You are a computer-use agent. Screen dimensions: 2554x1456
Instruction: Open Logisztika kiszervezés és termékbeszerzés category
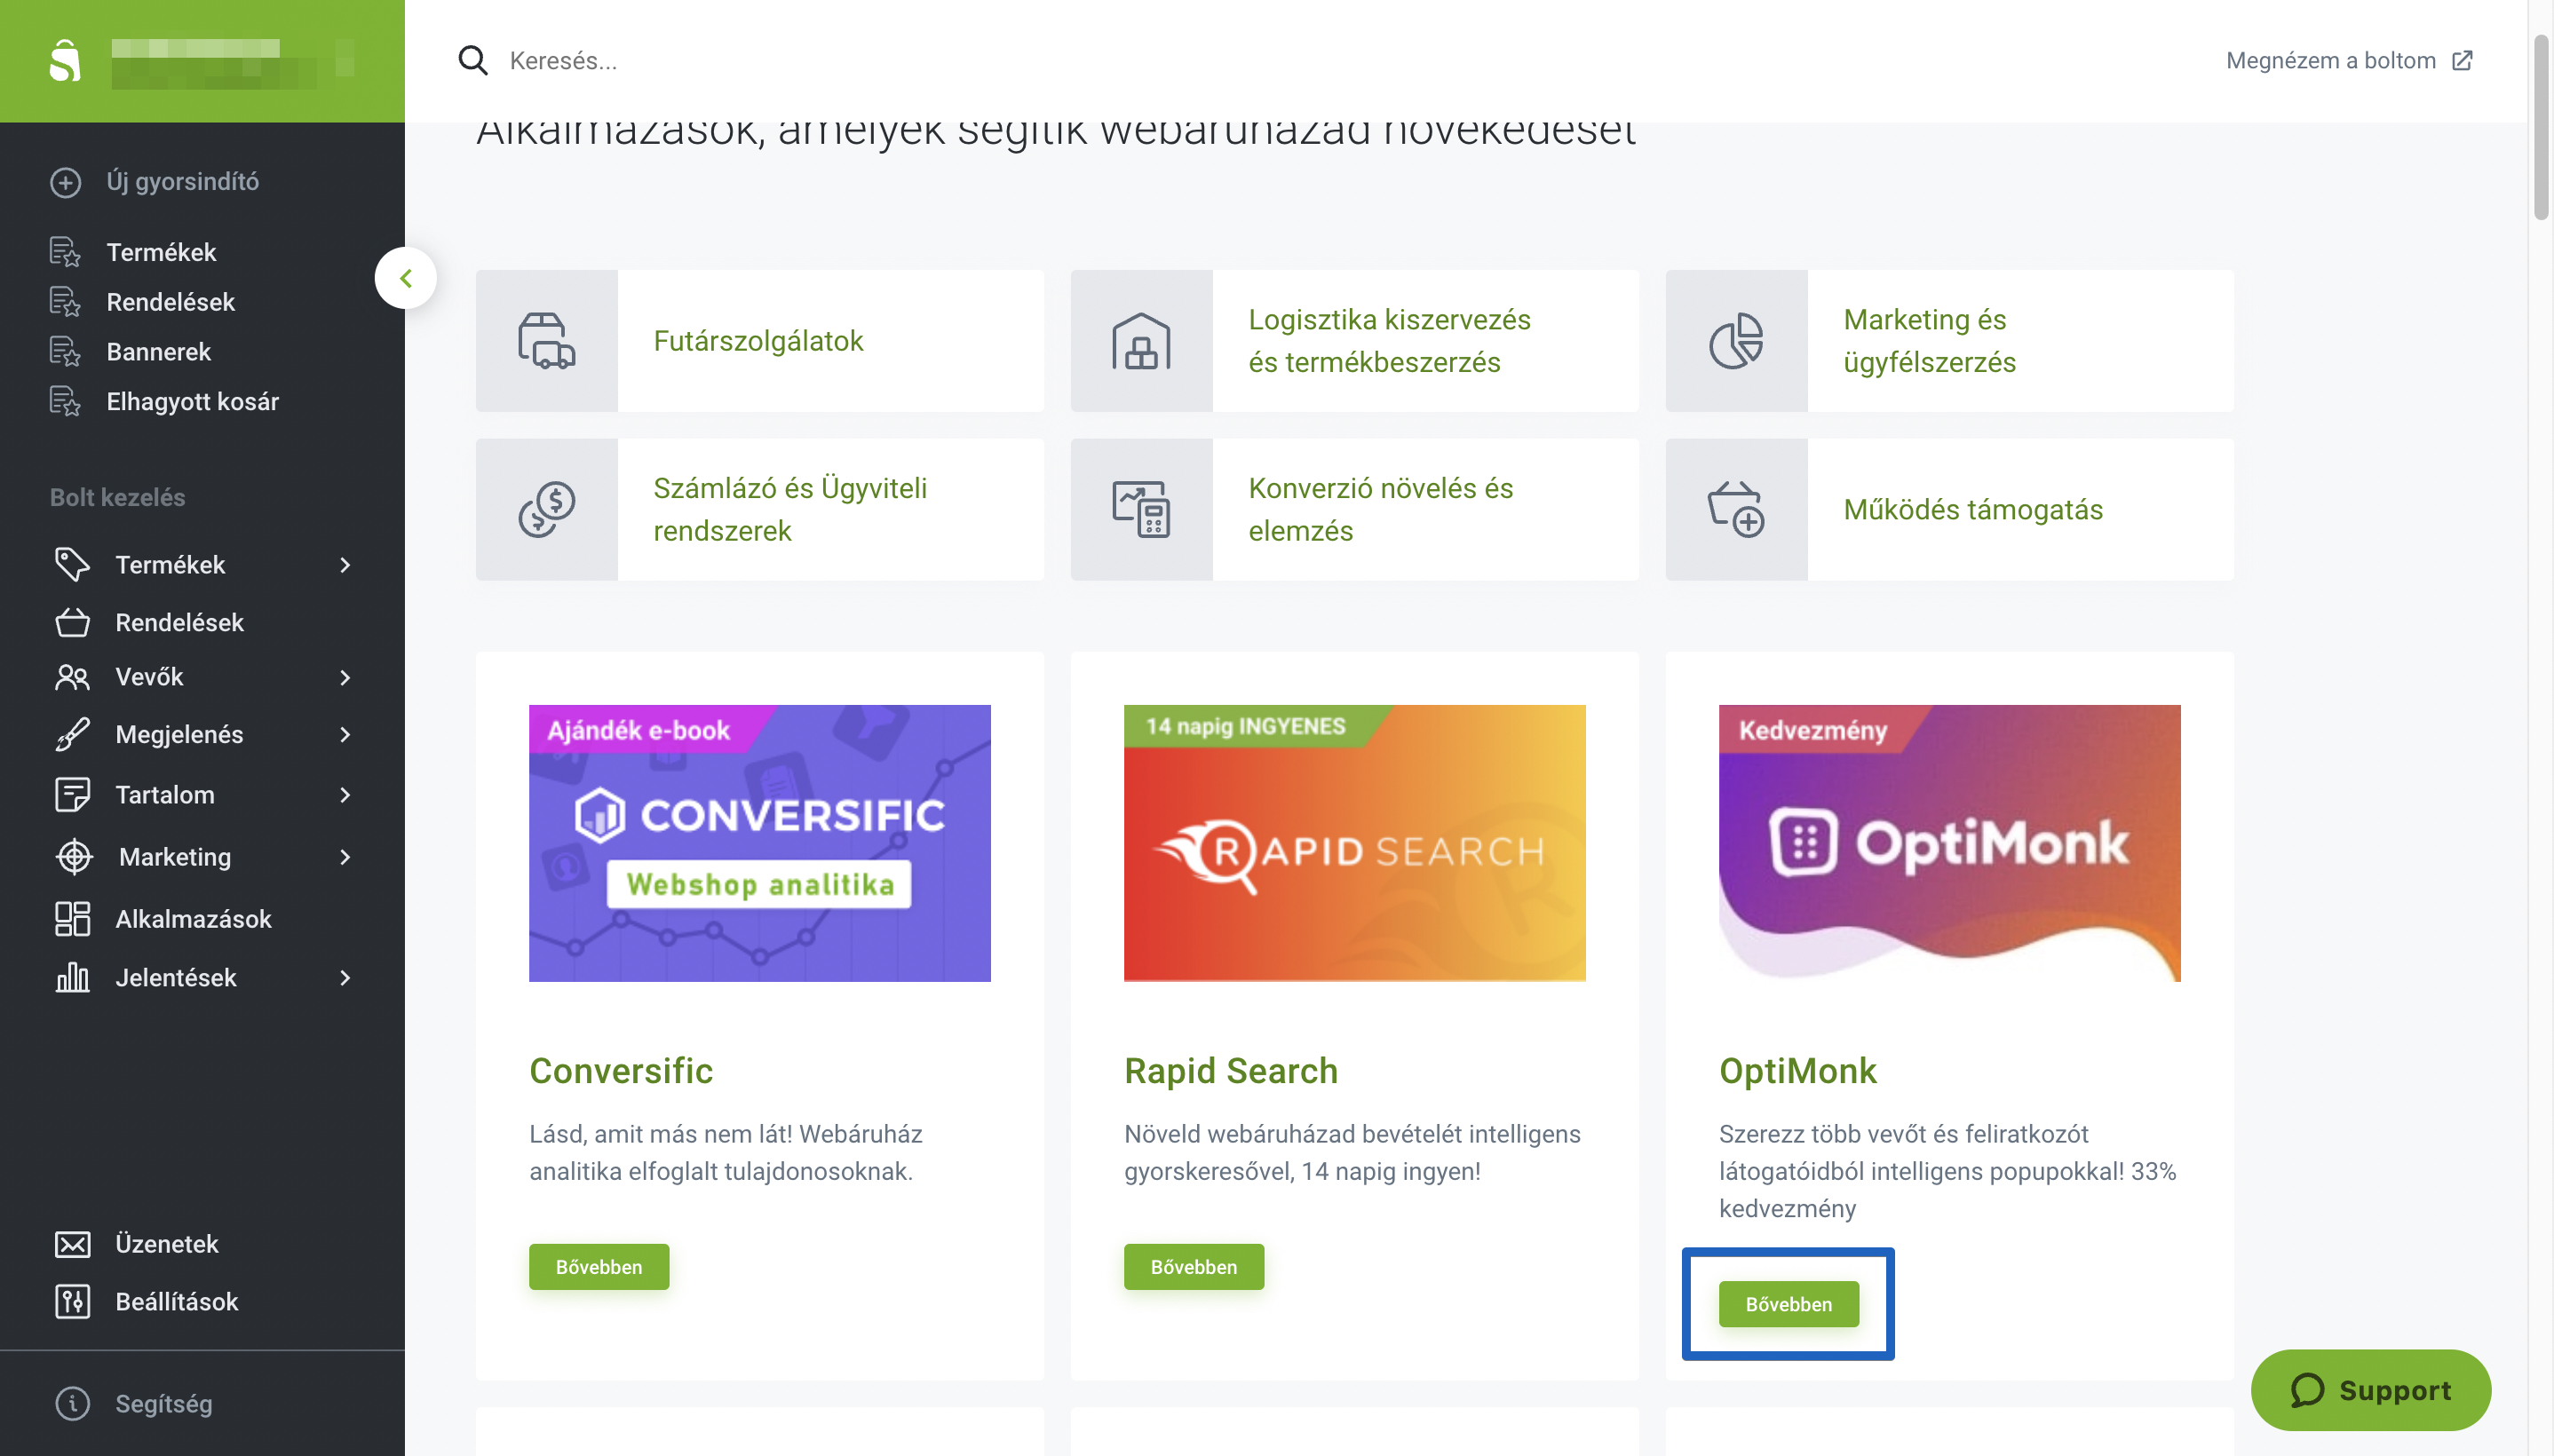pos(1389,341)
